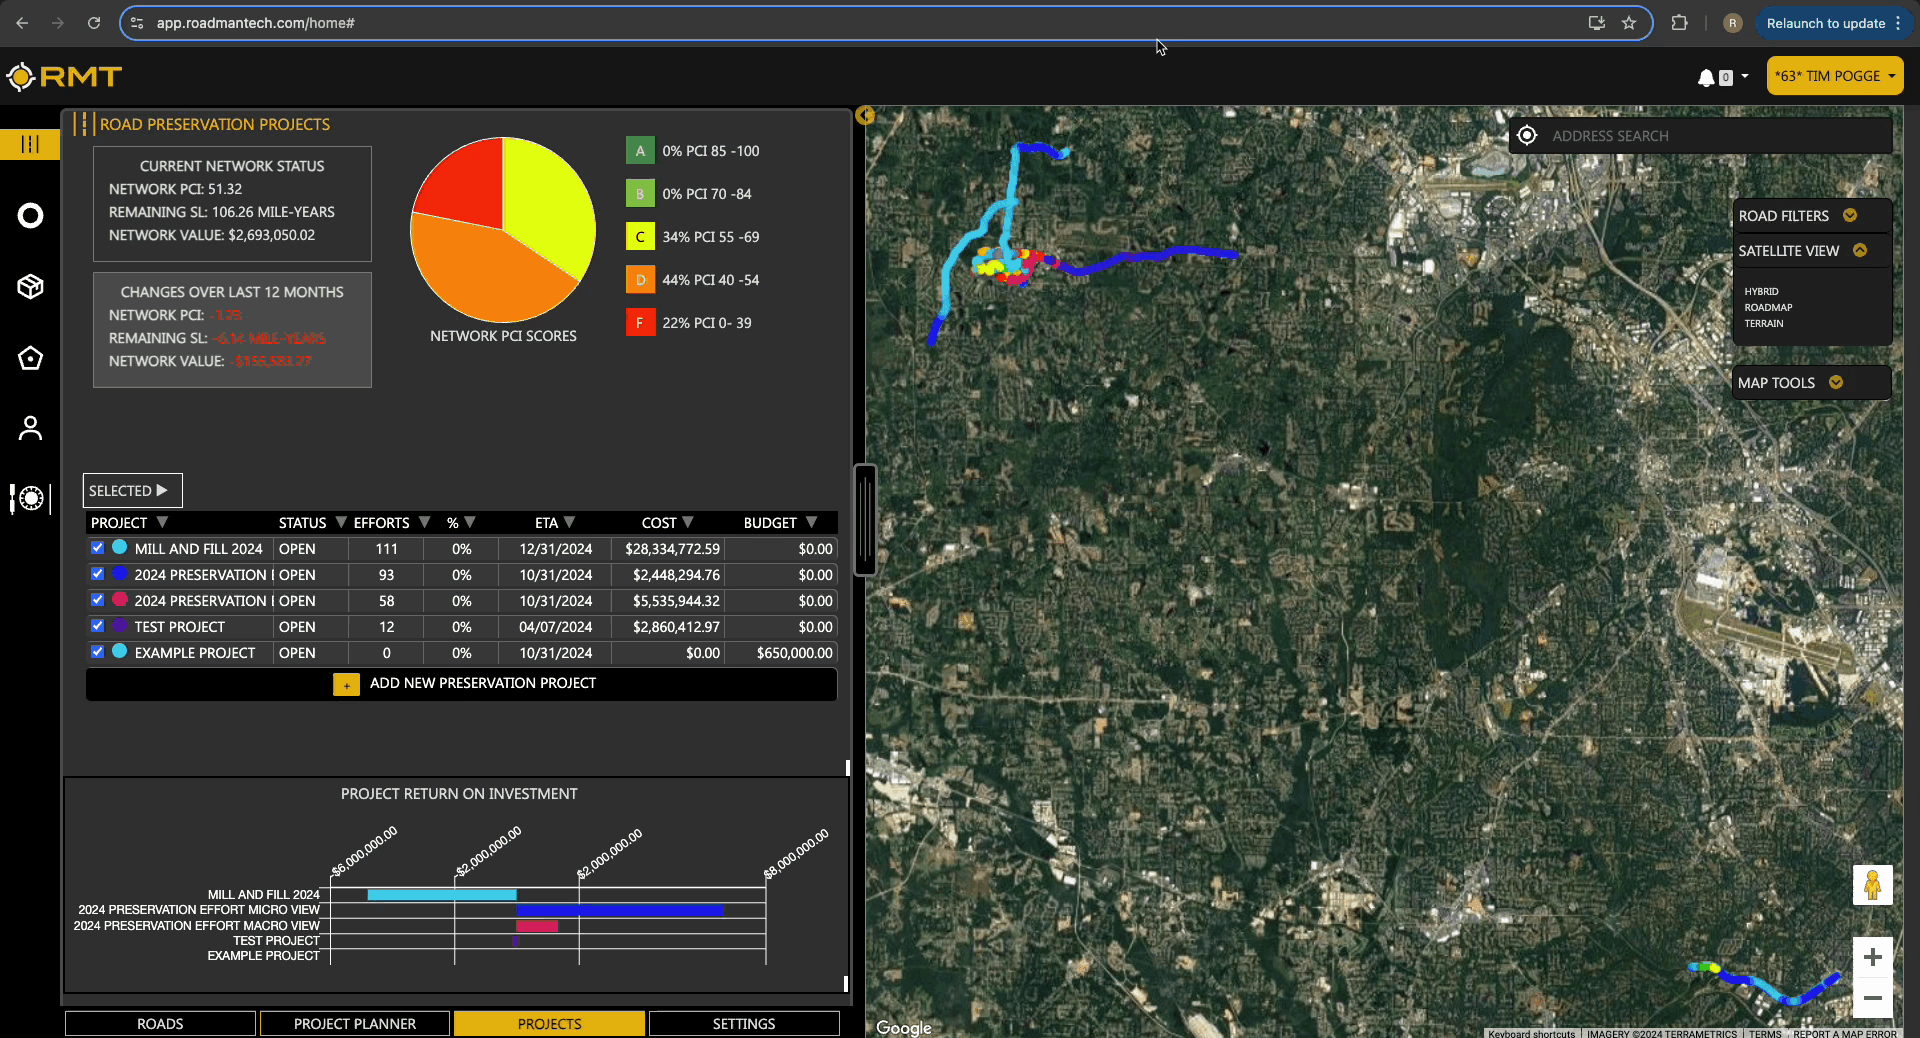Click the circle icon in left sidebar
The width and height of the screenshot is (1920, 1038).
coord(30,216)
